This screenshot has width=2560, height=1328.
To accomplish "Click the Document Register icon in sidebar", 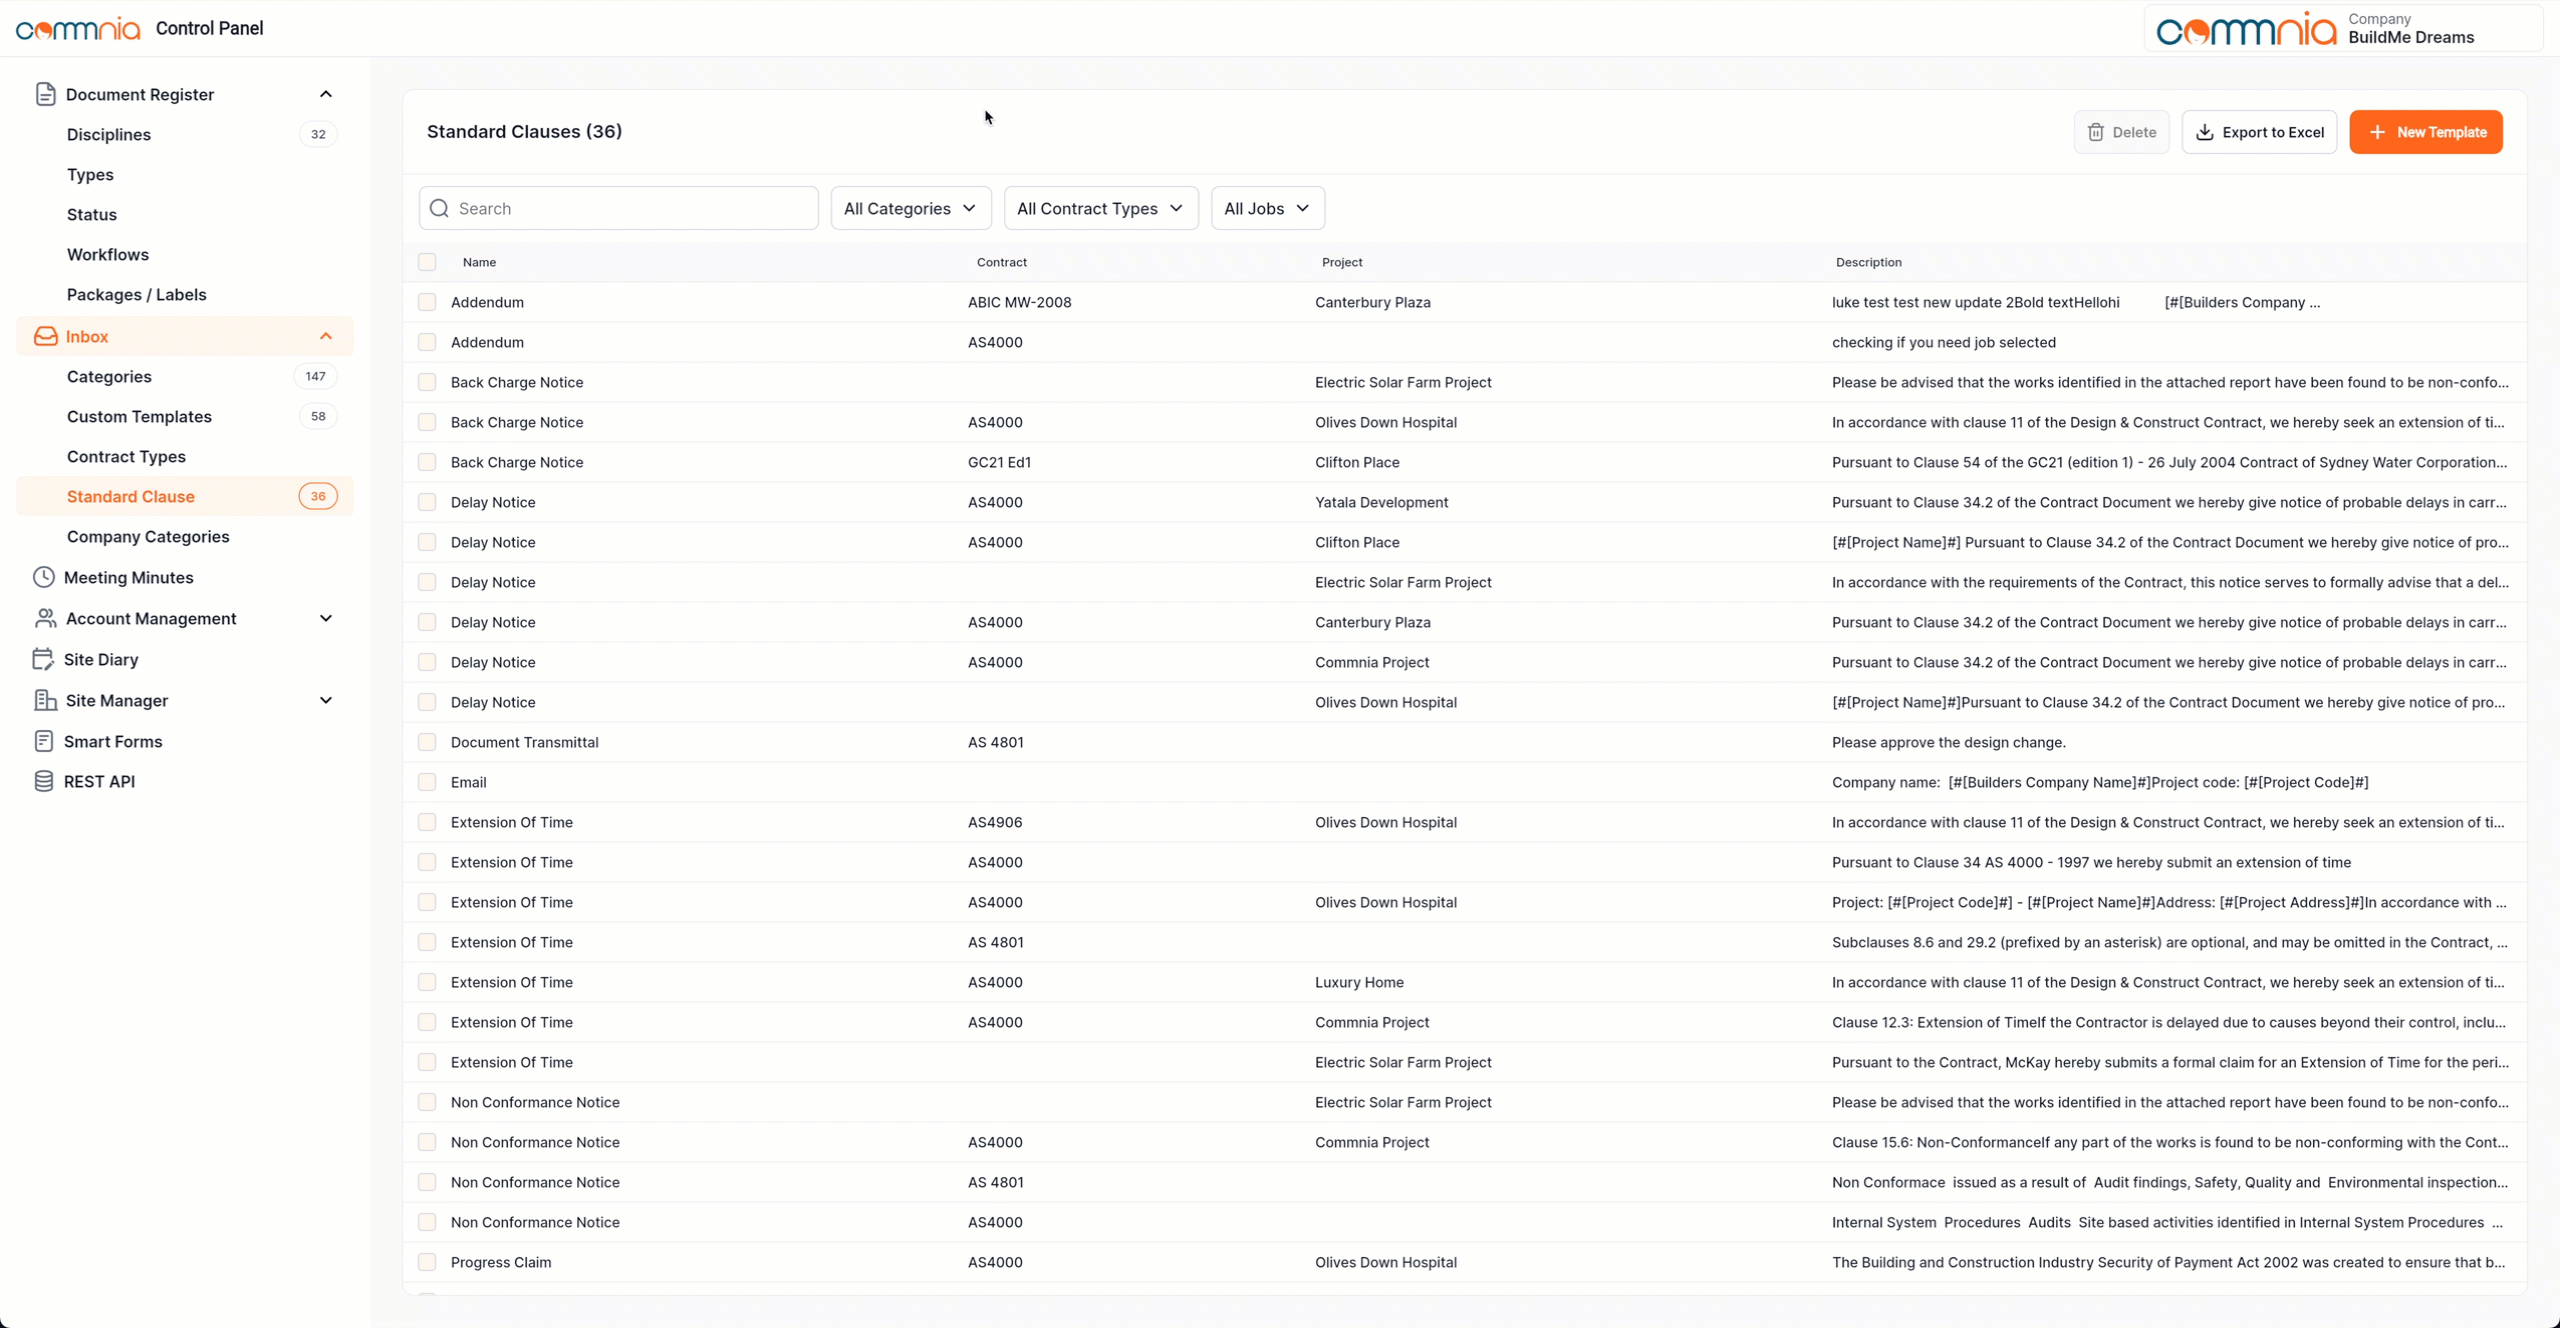I will 45,94.
